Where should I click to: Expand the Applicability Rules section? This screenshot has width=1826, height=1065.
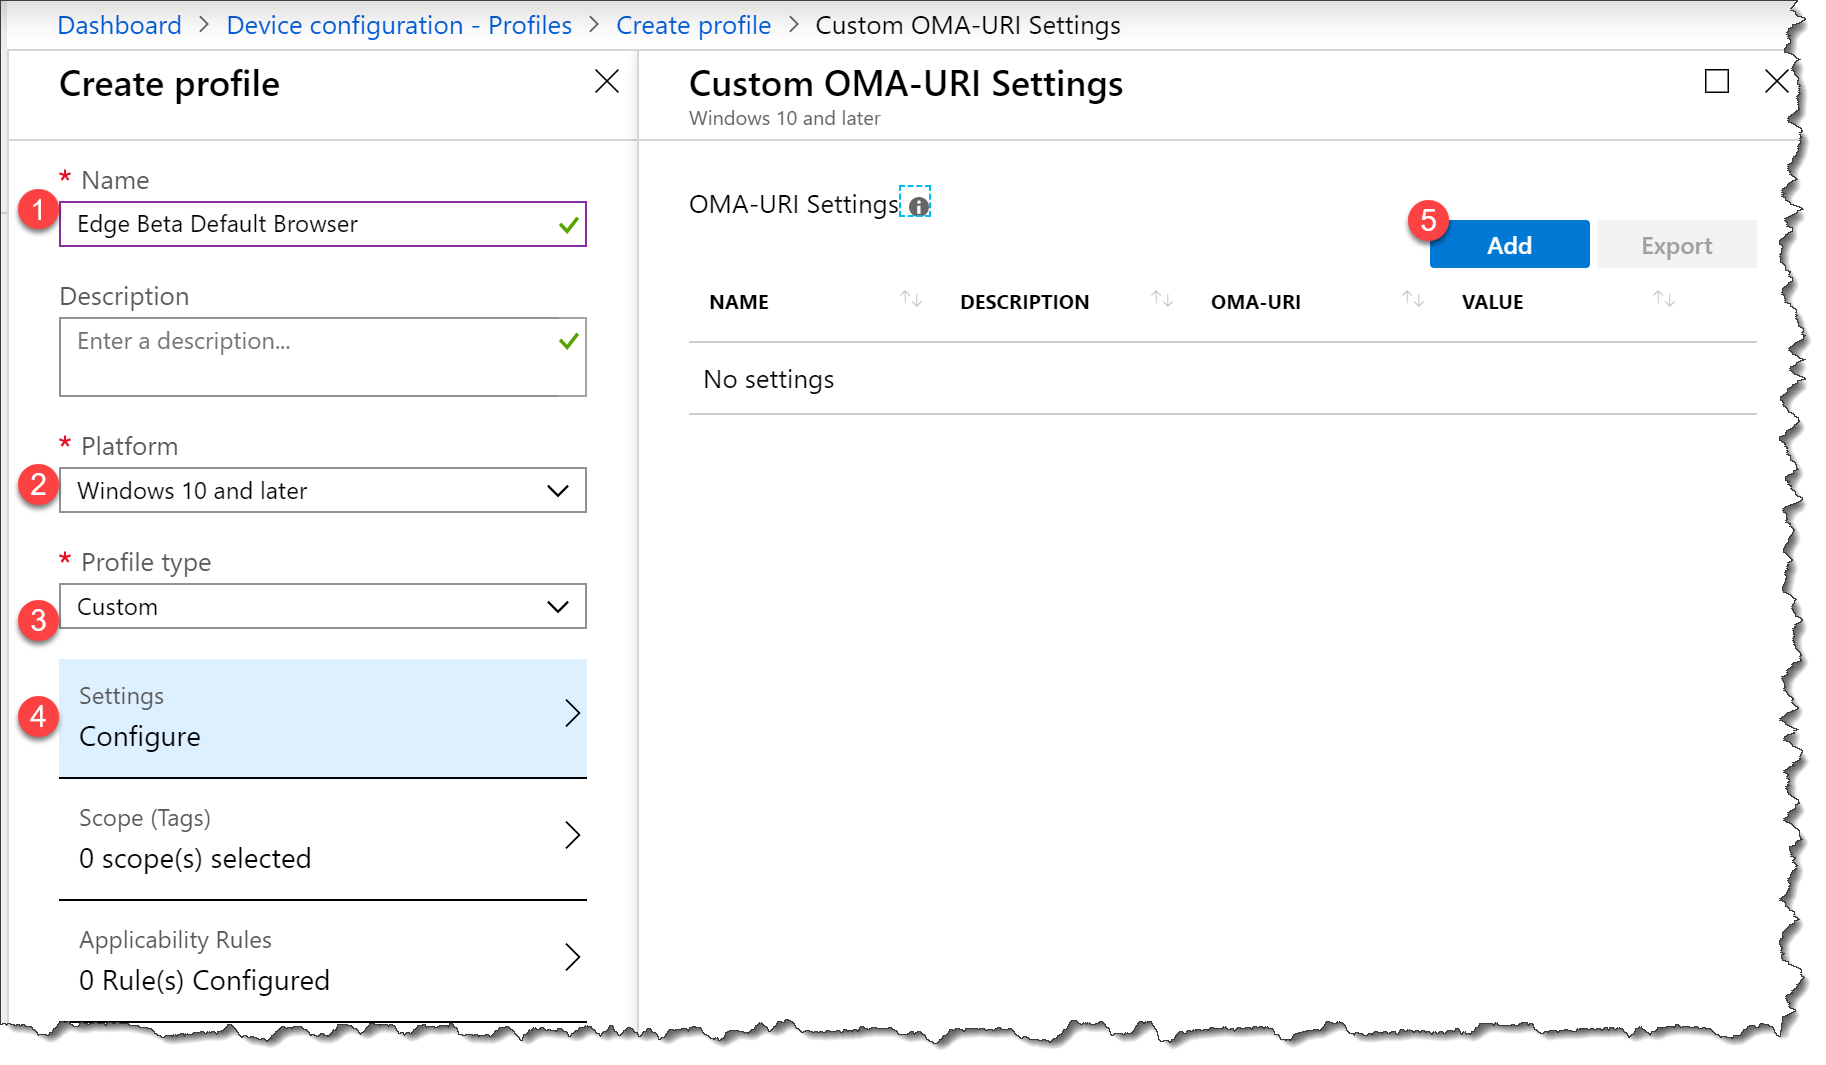[322, 959]
